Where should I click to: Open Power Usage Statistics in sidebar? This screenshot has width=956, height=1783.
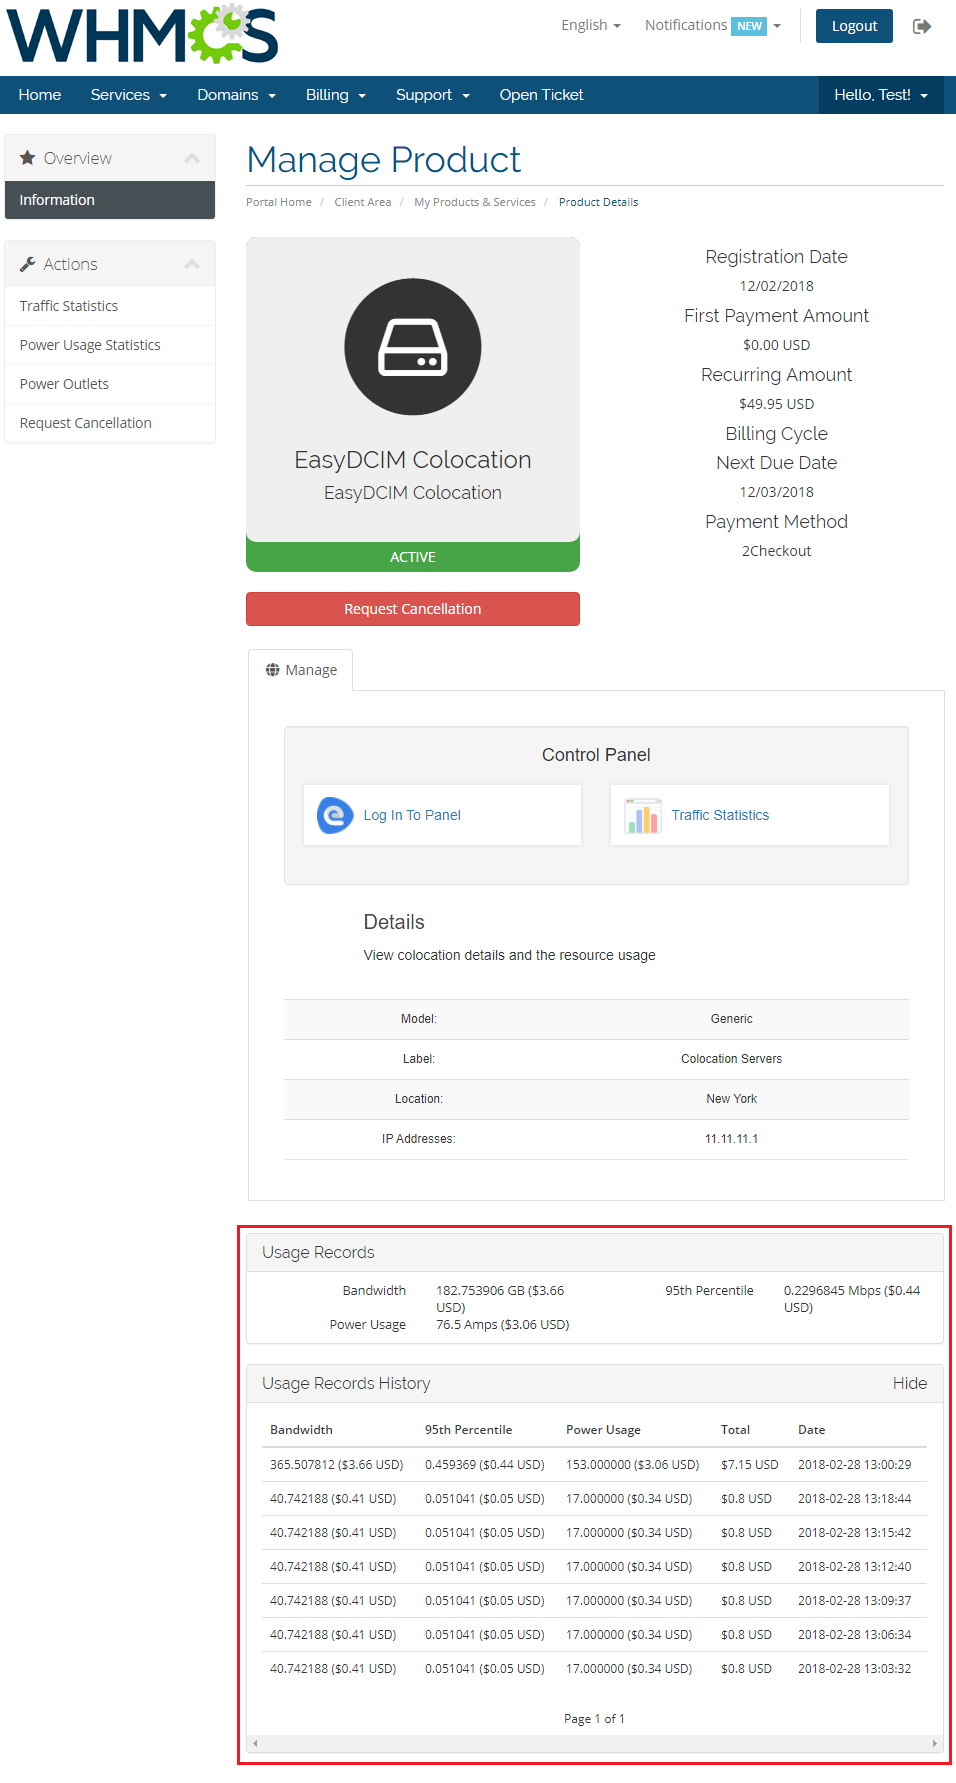(90, 345)
